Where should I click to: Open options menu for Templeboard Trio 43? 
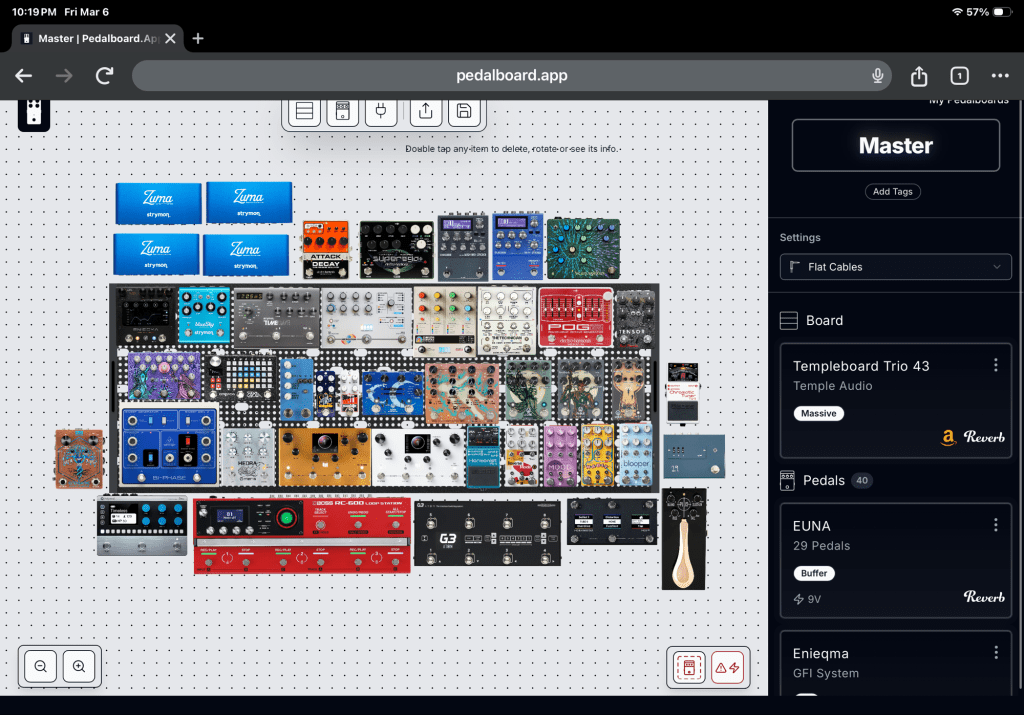(995, 365)
